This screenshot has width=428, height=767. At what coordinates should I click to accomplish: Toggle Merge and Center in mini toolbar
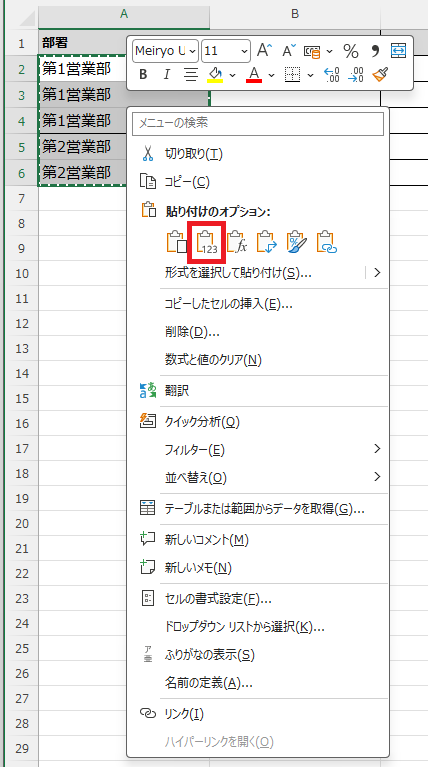(x=398, y=51)
